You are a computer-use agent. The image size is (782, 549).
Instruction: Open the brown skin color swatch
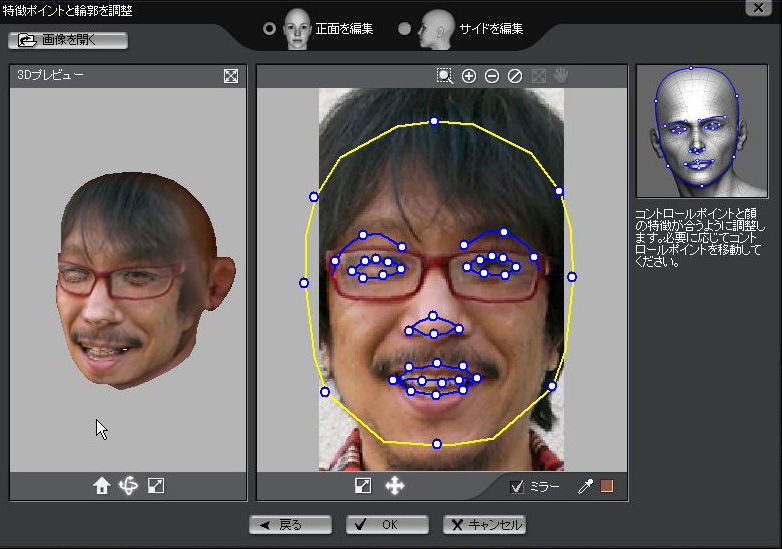pyautogui.click(x=607, y=487)
